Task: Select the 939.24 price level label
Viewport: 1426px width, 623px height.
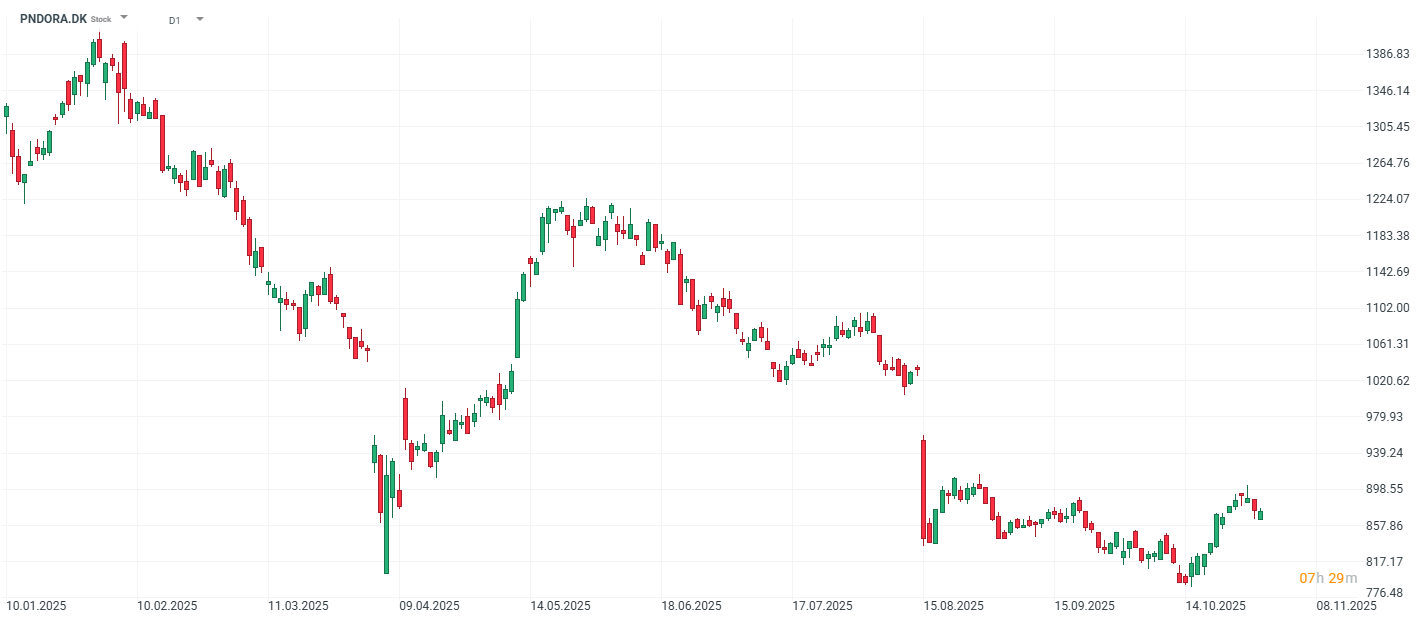Action: pyautogui.click(x=1389, y=453)
